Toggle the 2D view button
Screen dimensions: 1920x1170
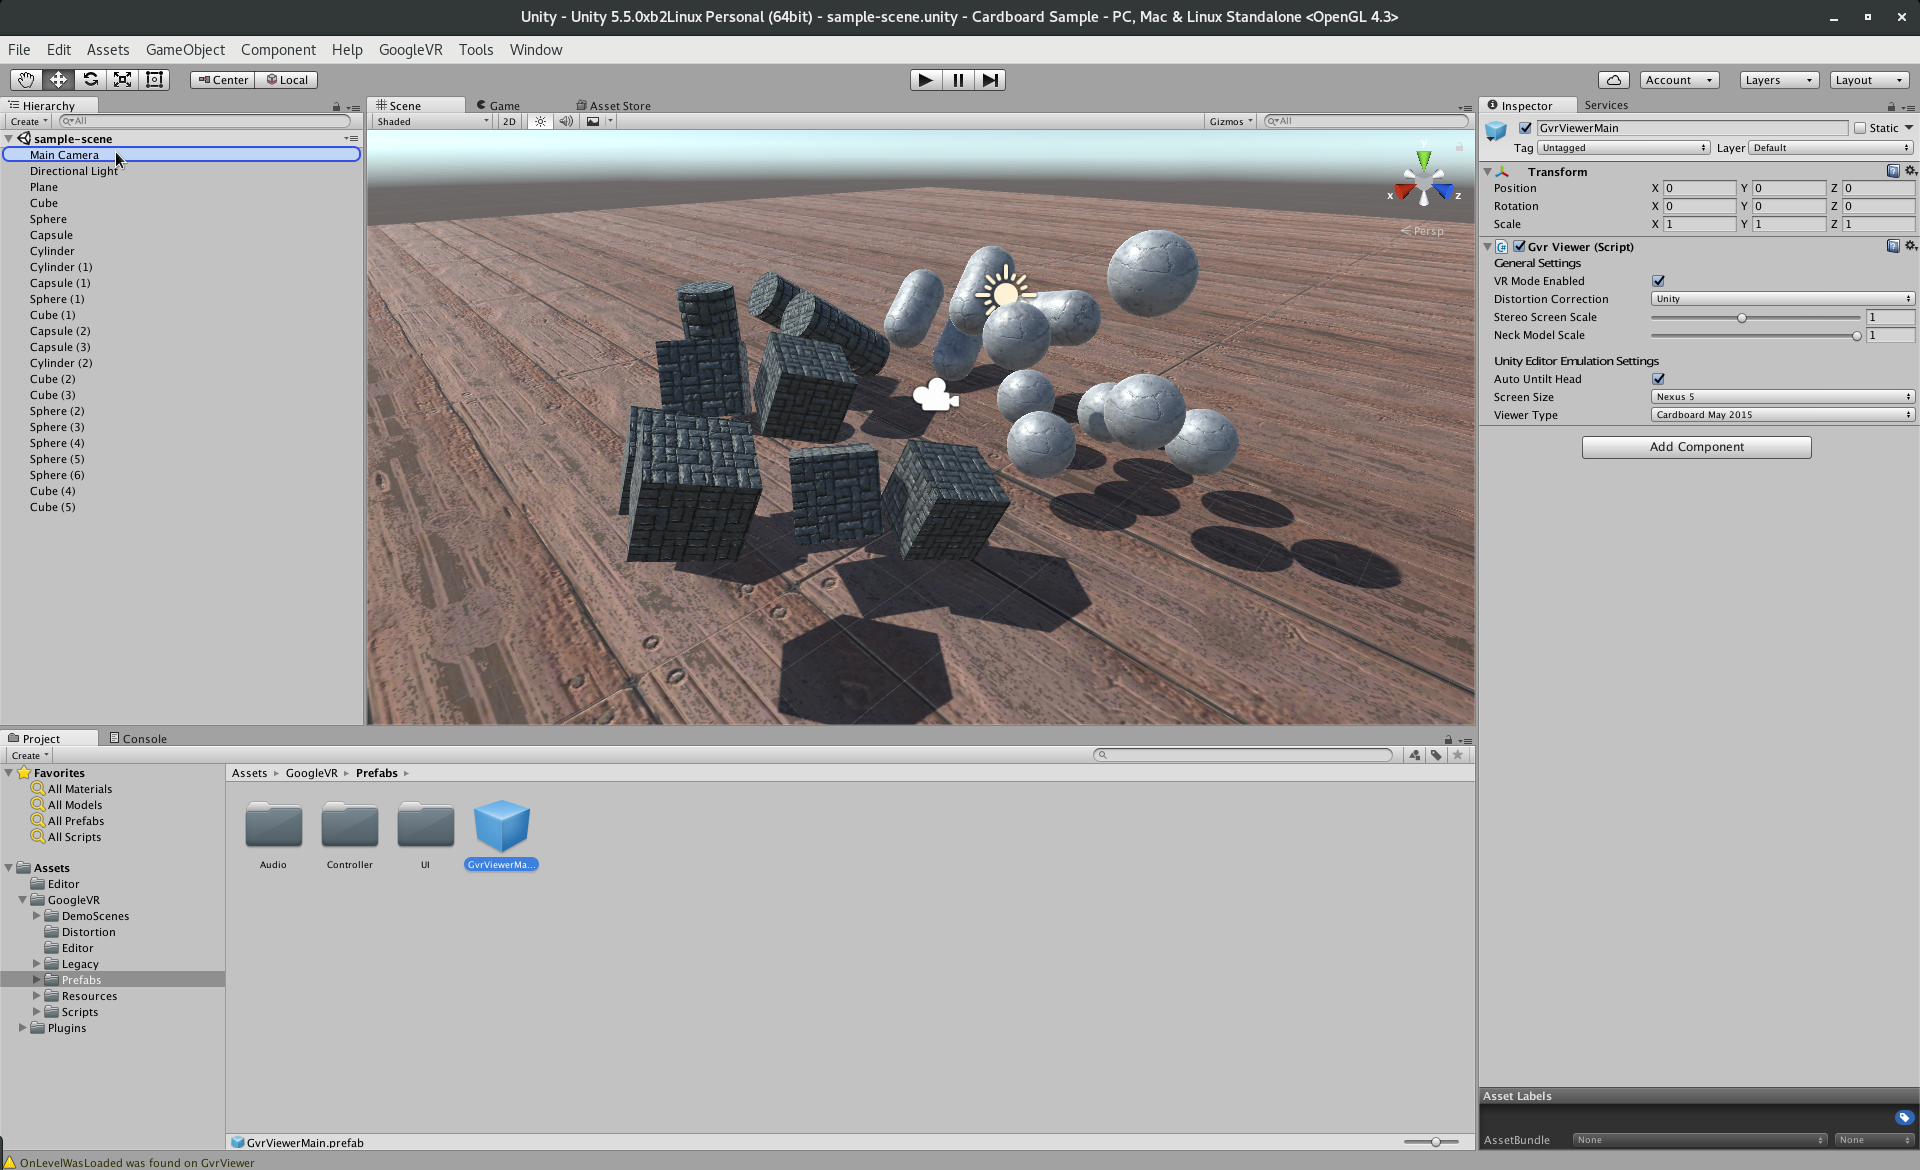tap(509, 121)
